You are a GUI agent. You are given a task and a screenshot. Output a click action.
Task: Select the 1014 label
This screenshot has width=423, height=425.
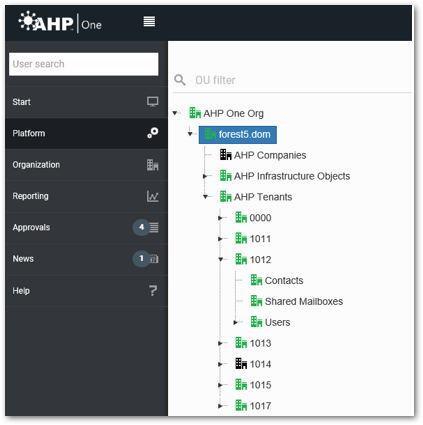(x=260, y=364)
